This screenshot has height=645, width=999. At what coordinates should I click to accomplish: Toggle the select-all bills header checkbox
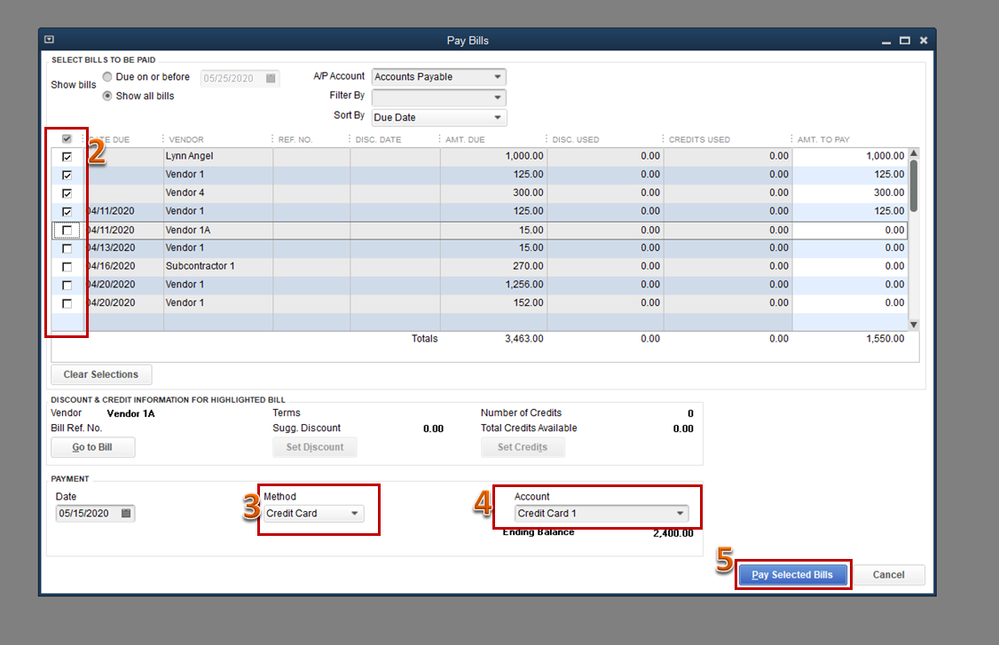pyautogui.click(x=67, y=138)
